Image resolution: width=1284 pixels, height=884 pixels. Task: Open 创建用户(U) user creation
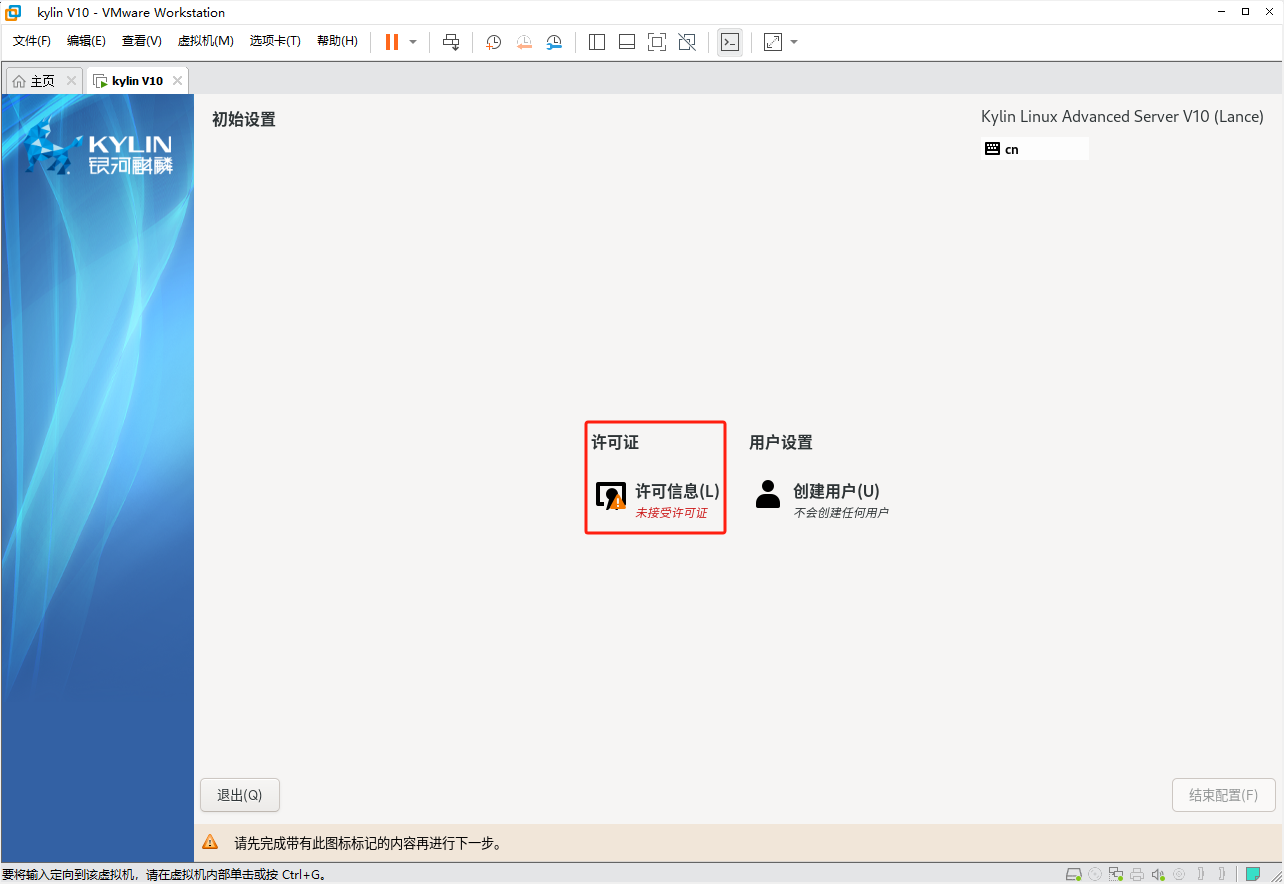click(821, 498)
